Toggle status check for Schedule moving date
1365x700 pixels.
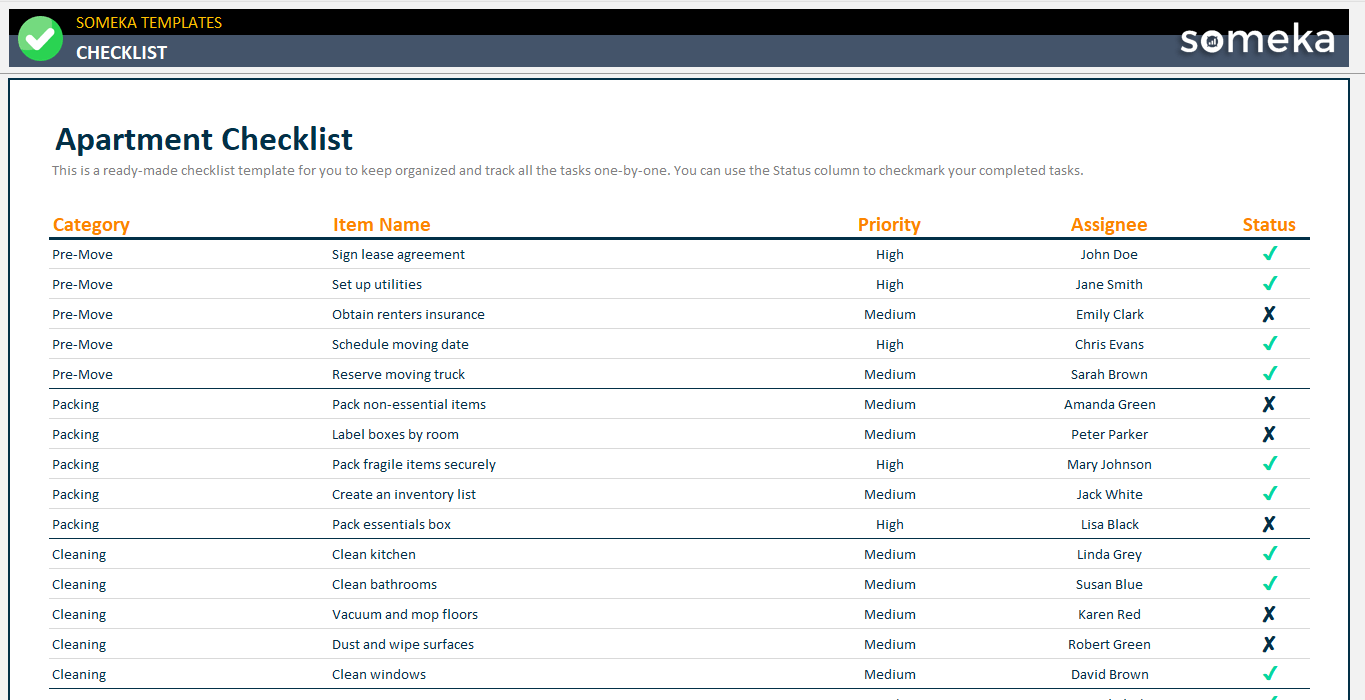[x=1269, y=344]
